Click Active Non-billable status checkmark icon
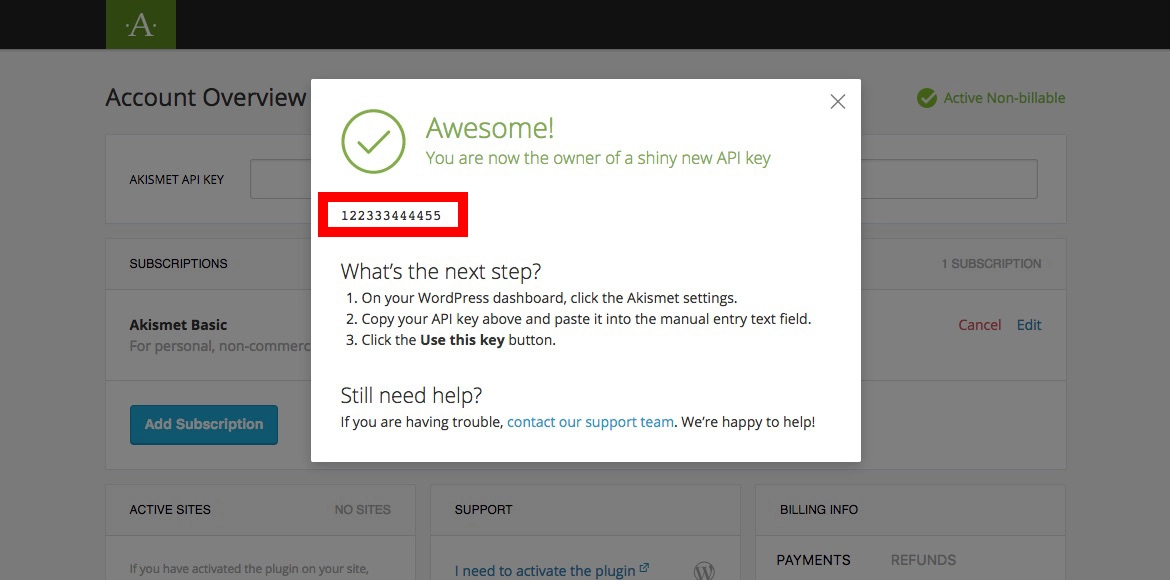Image resolution: width=1170 pixels, height=580 pixels. tap(927, 98)
